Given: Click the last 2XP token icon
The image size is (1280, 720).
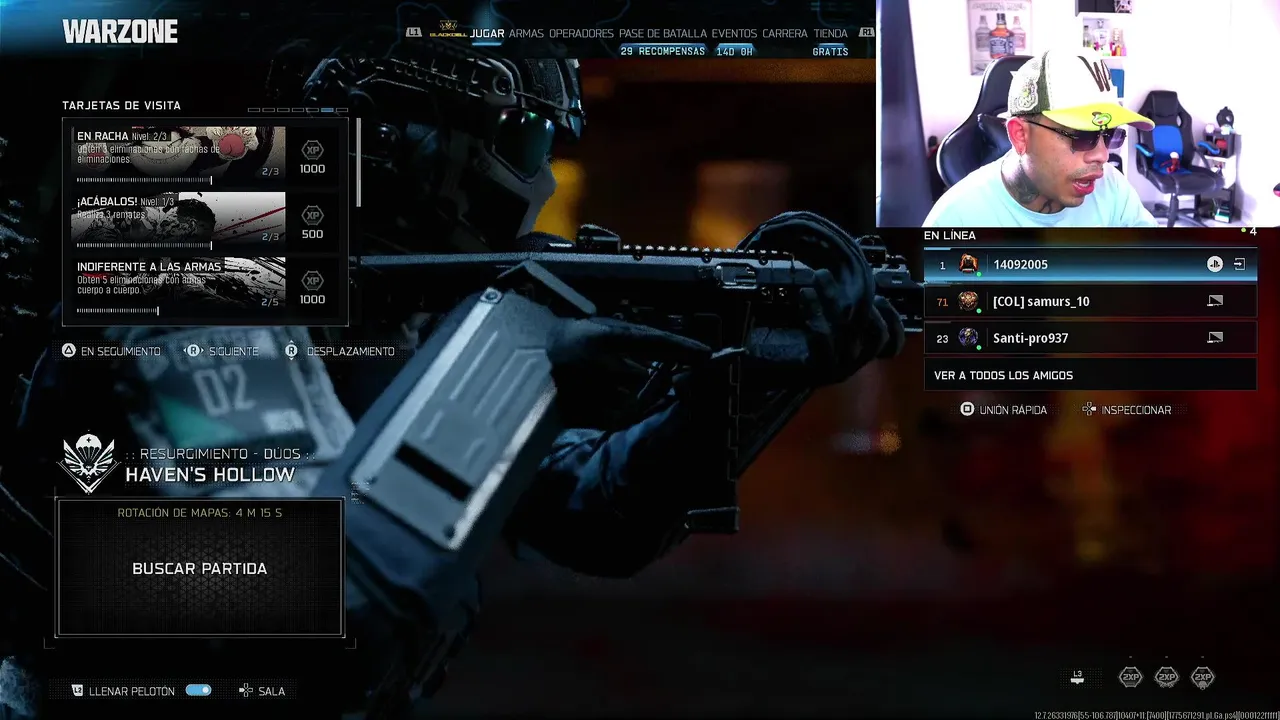Looking at the screenshot, I should click(1203, 677).
